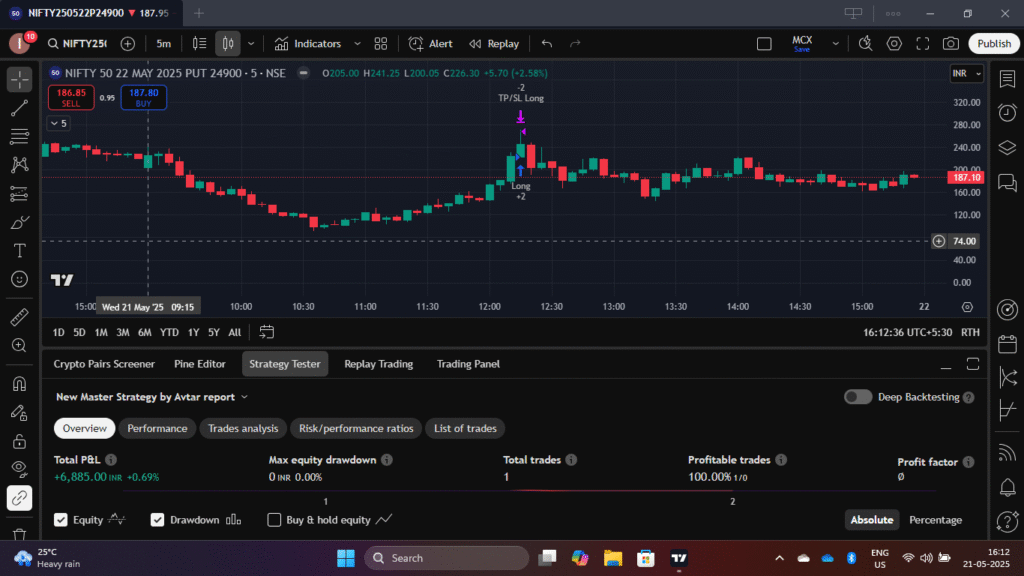The image size is (1024, 576).
Task: Open the Risk/performance ratios tab
Action: 356,428
